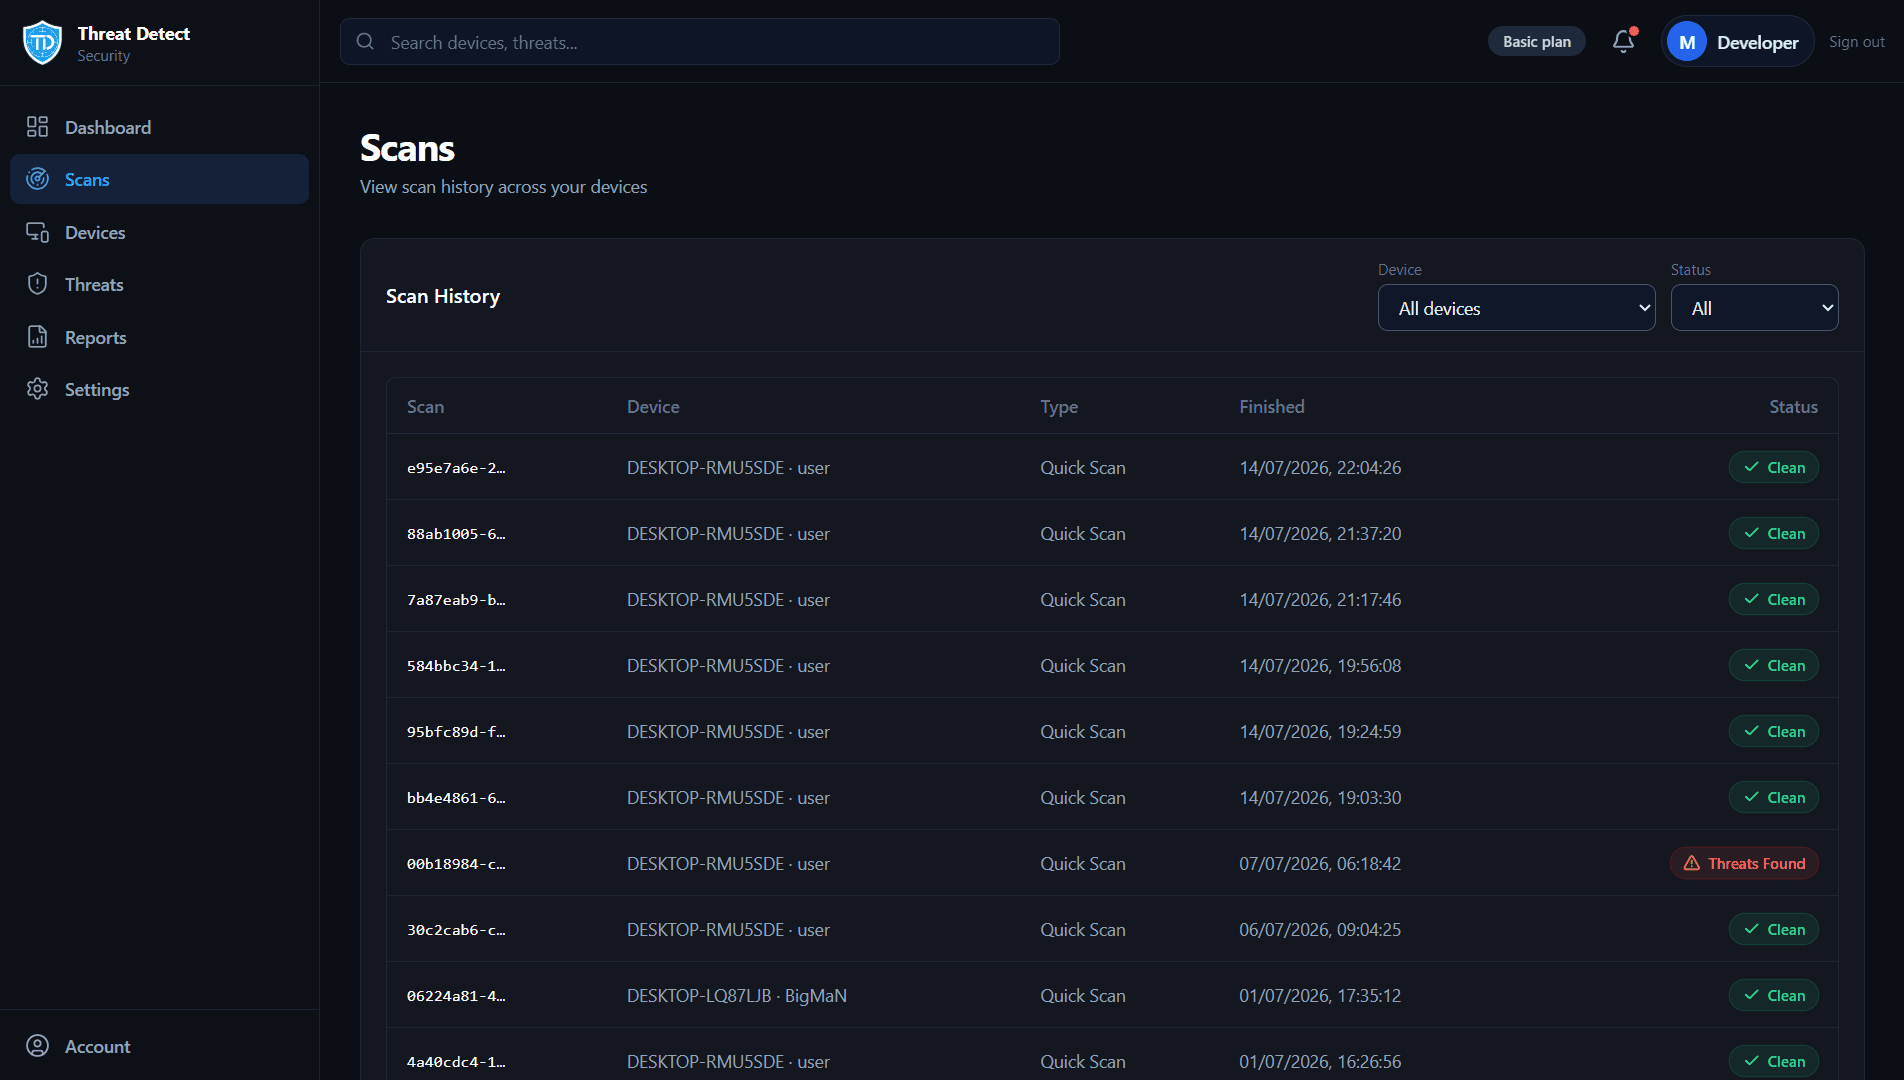The image size is (1904, 1080).
Task: Open the Developer profile button
Action: tap(1737, 42)
